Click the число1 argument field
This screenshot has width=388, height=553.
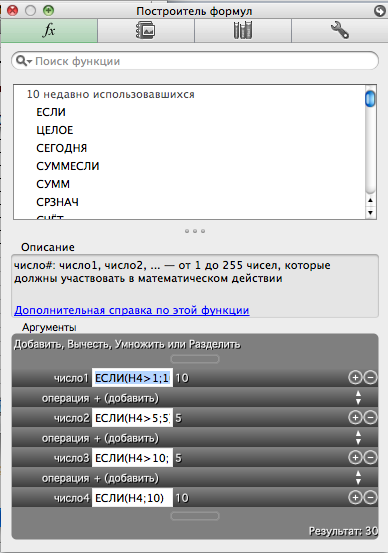132,378
